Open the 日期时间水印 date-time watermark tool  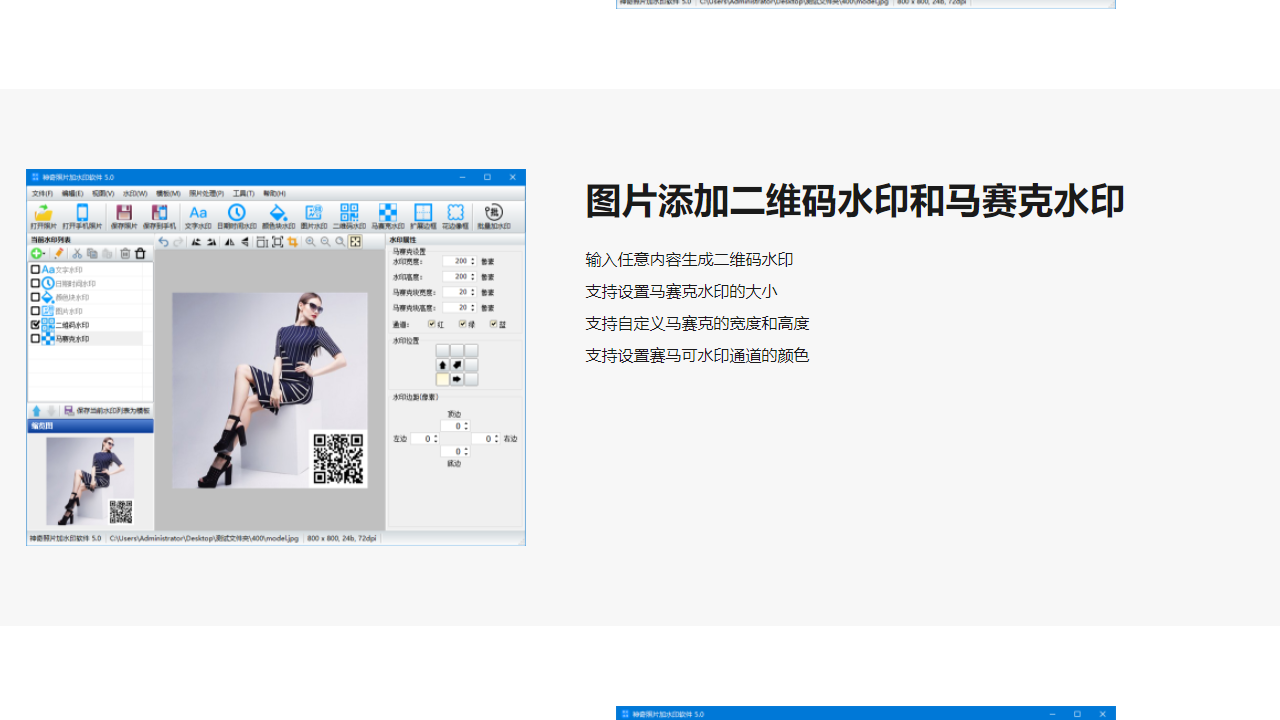click(x=236, y=214)
